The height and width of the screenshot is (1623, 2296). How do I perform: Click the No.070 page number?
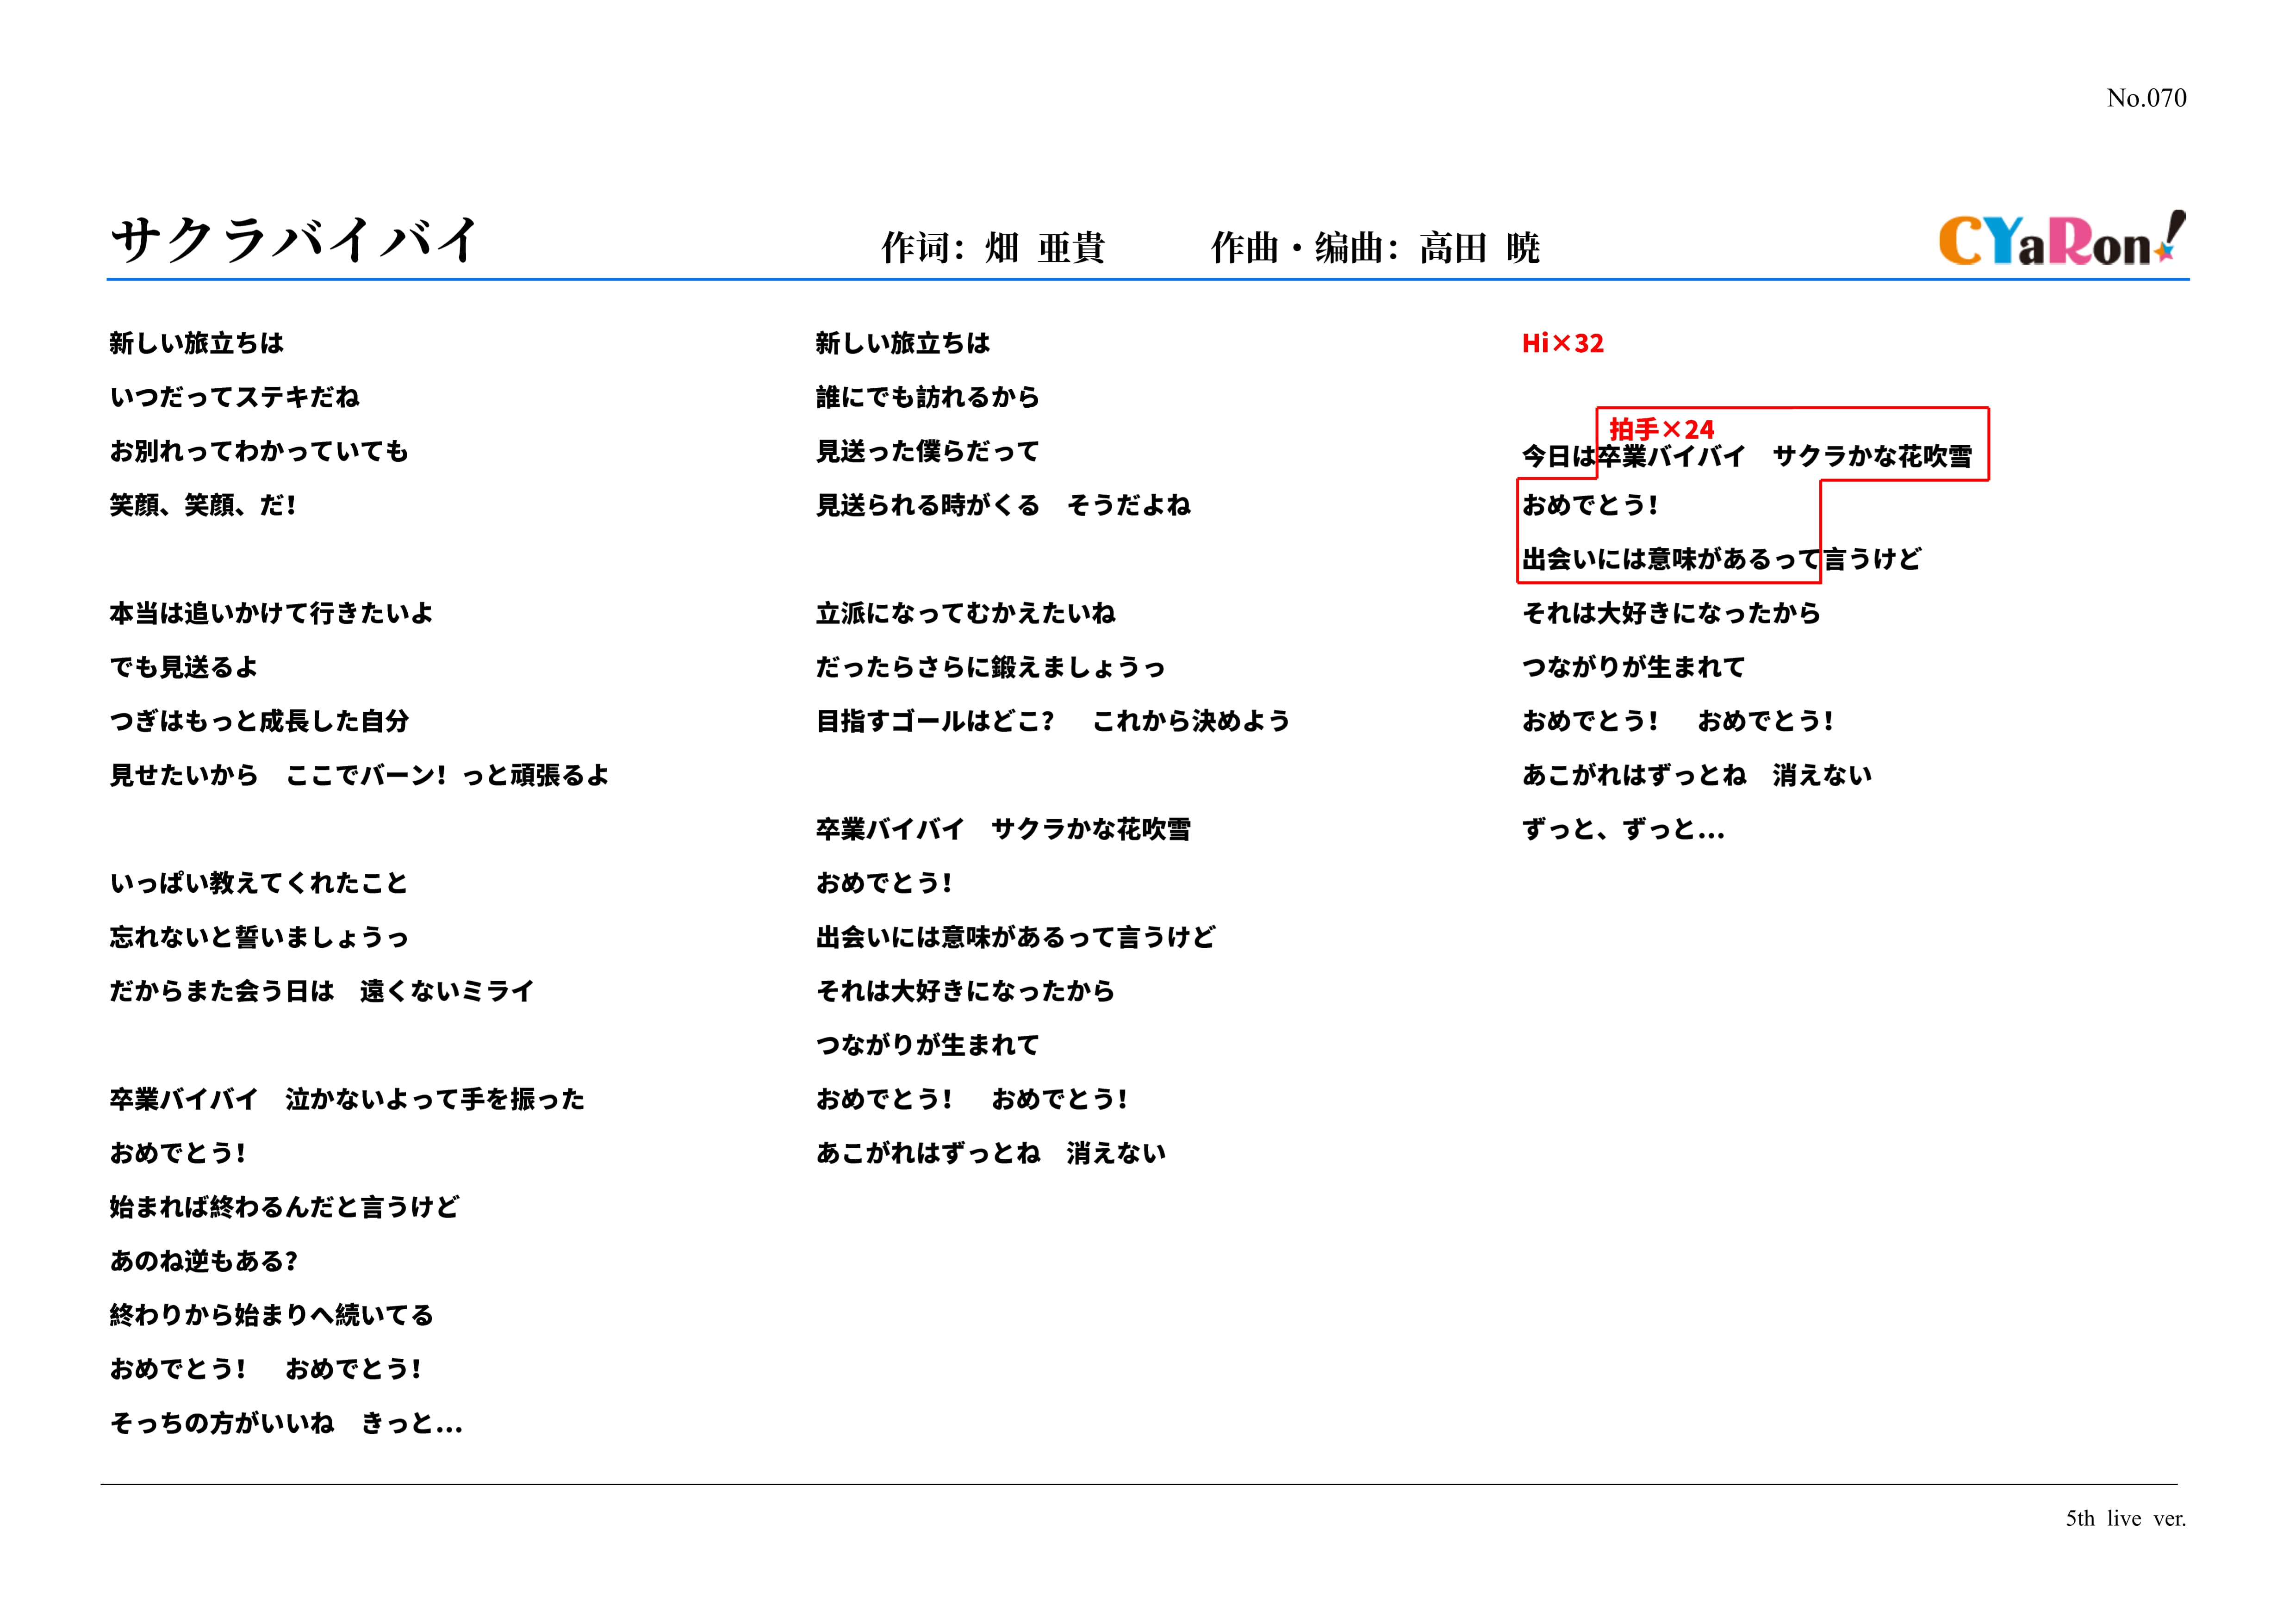click(2146, 98)
